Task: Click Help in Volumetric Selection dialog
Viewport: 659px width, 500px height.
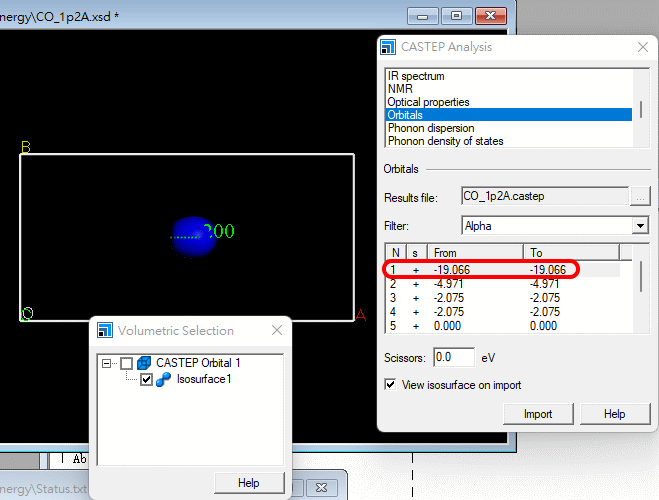Action: [249, 483]
